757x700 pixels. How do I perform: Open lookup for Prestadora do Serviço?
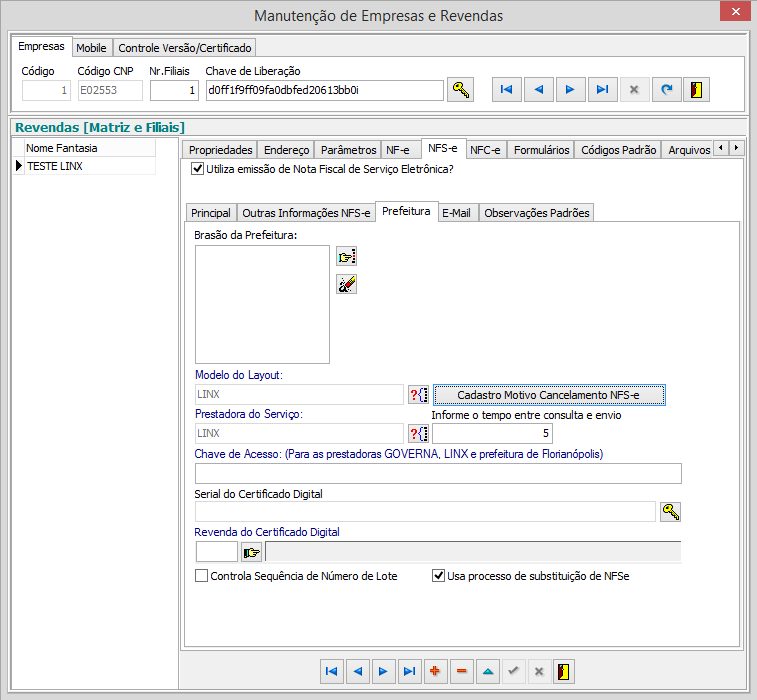[418, 433]
